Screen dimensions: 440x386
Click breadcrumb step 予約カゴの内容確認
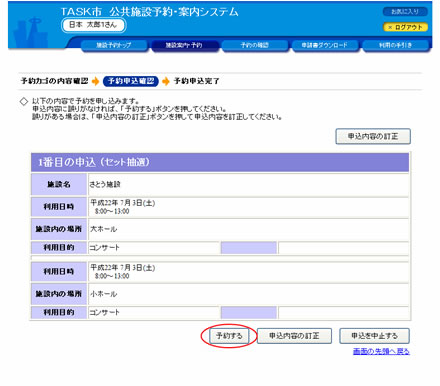(x=55, y=81)
